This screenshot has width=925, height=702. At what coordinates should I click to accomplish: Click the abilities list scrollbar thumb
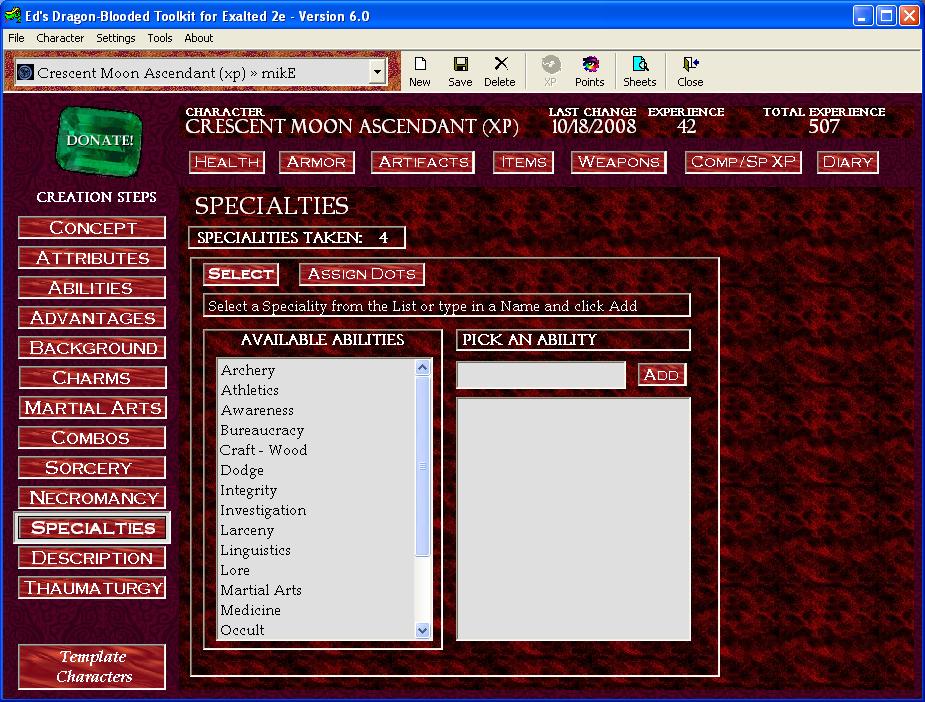click(422, 466)
